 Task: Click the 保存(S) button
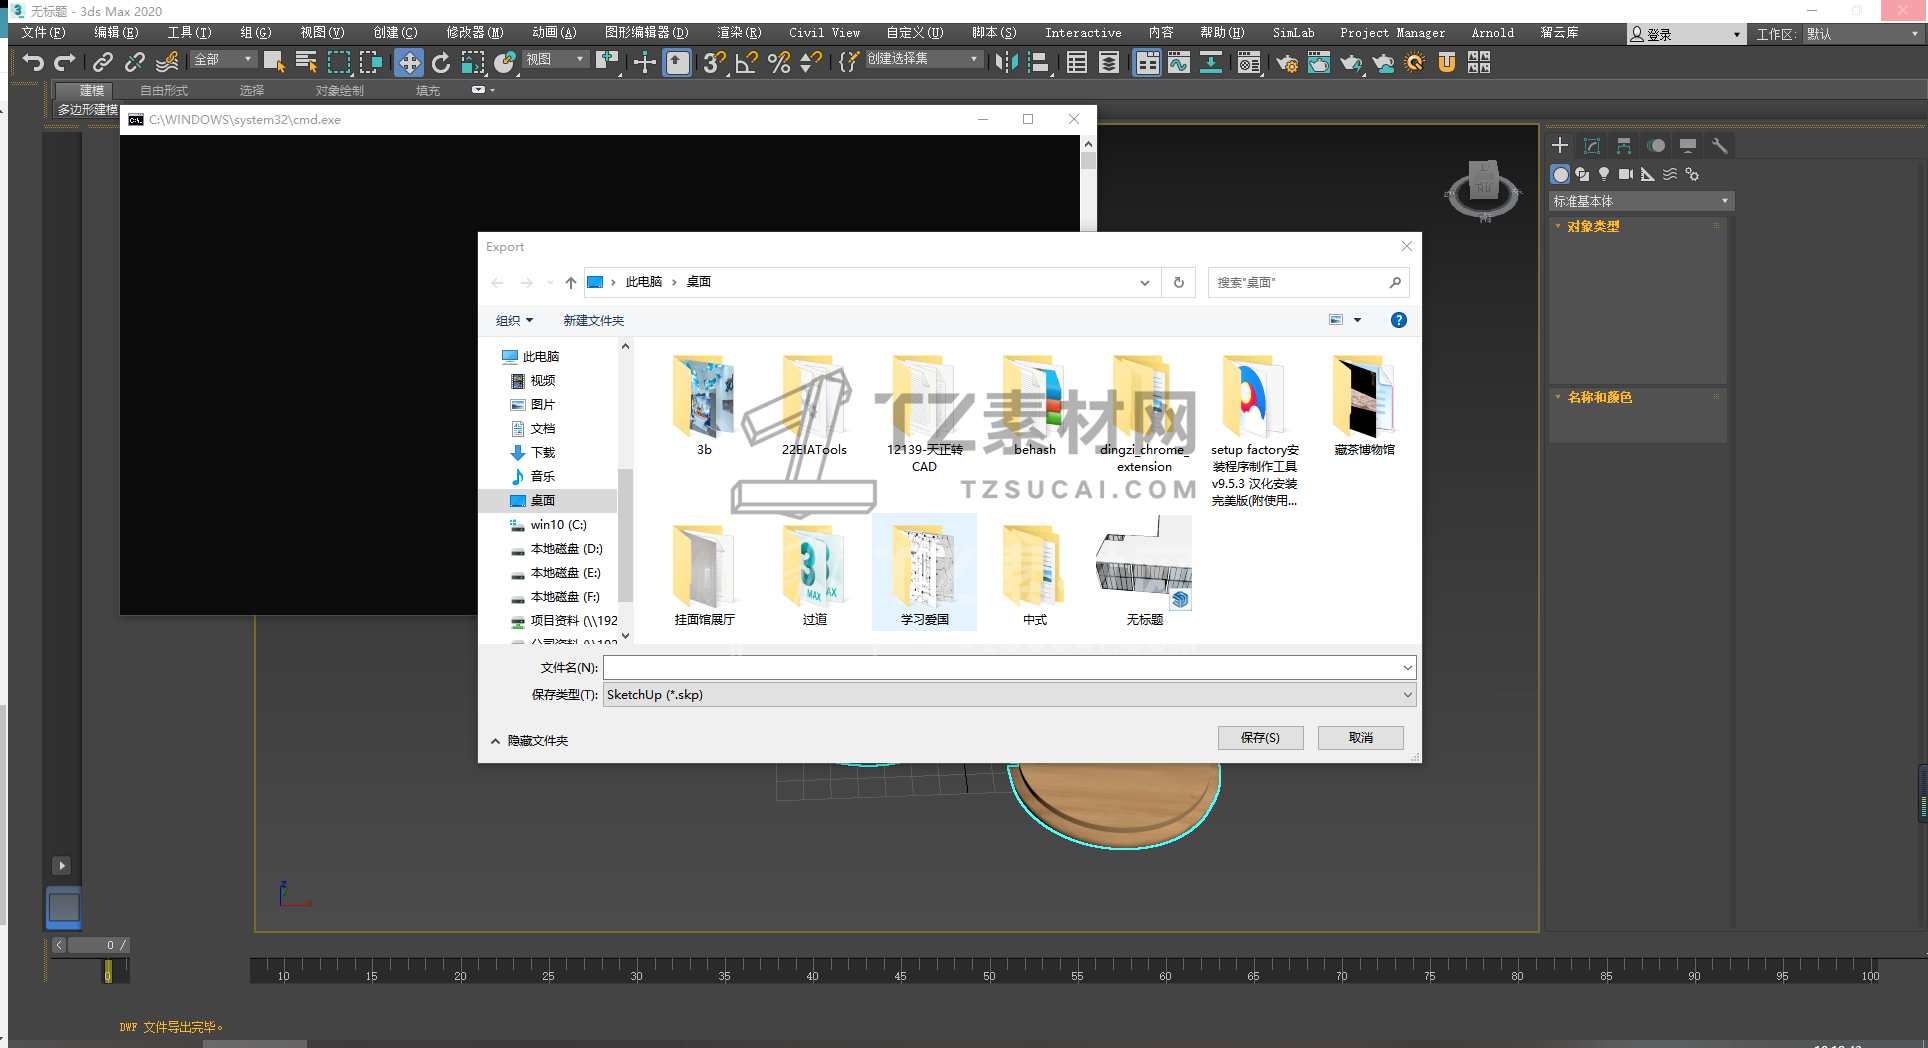tap(1260, 738)
